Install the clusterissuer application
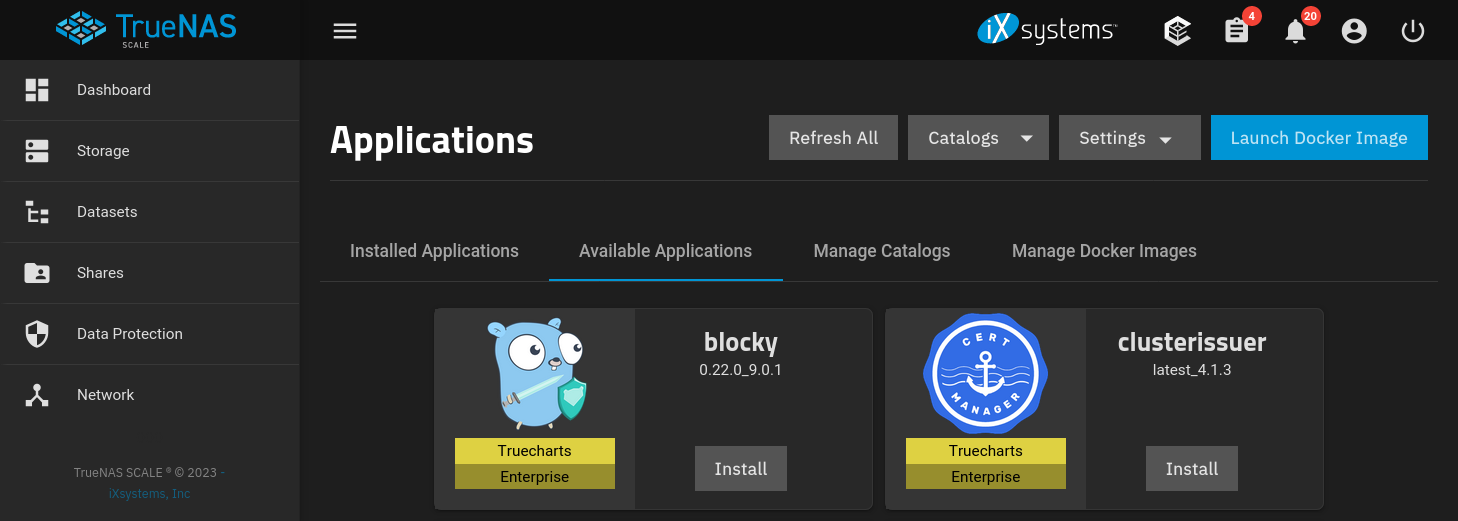 point(1192,469)
